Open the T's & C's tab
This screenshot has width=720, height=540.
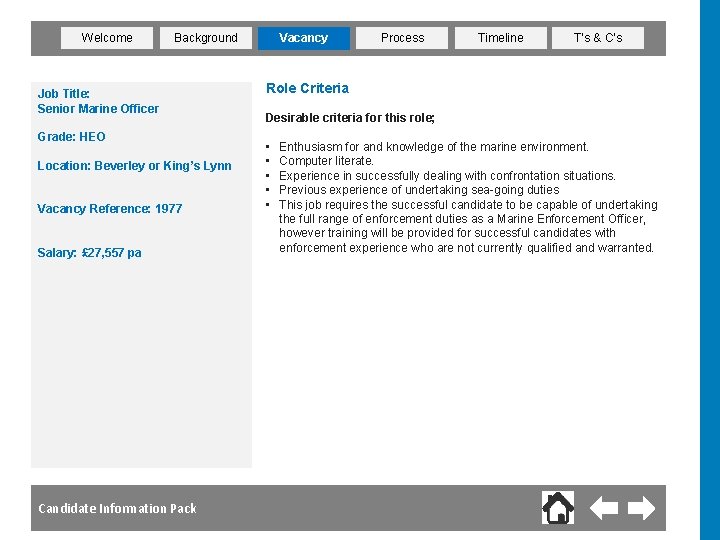click(x=598, y=38)
